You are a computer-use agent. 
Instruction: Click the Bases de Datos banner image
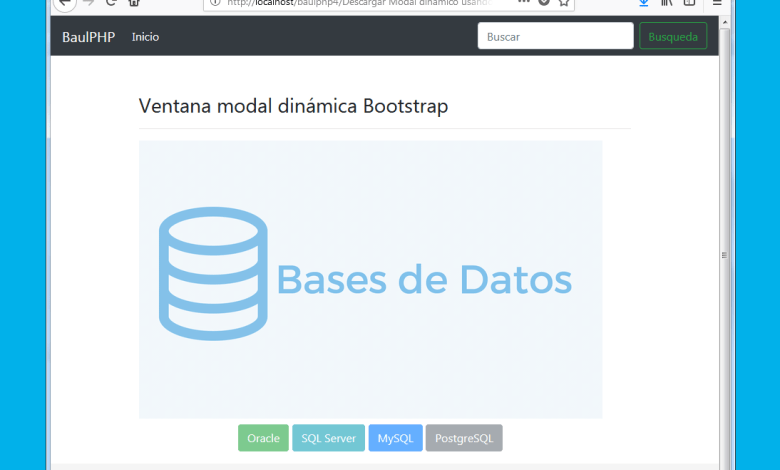371,279
